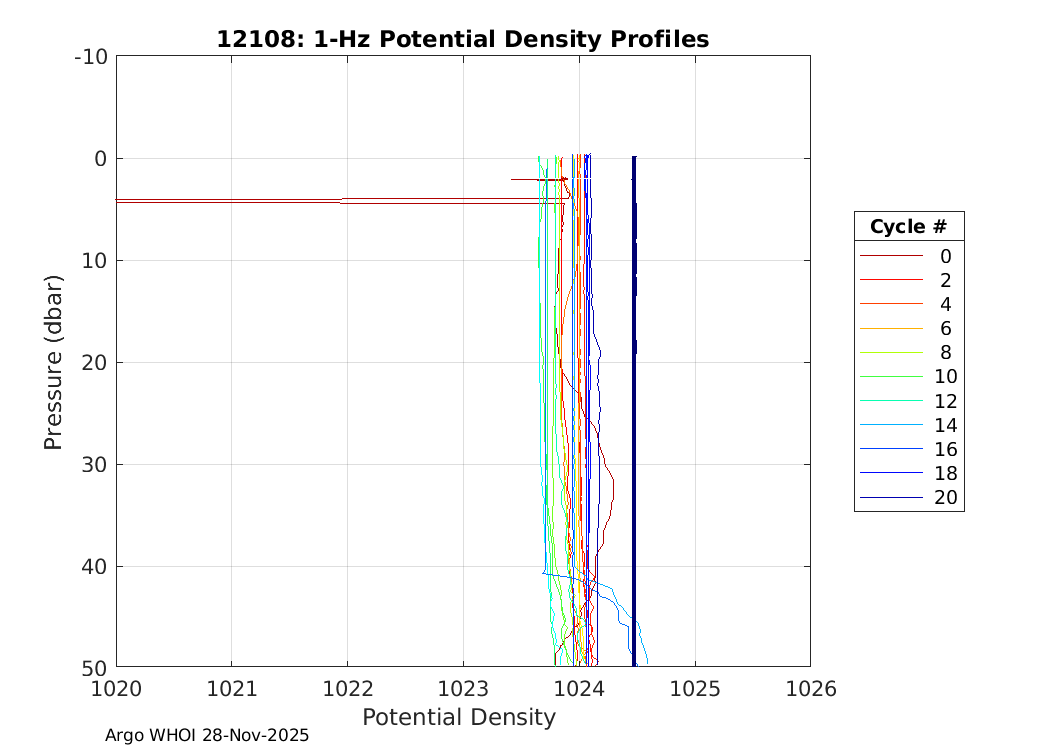This screenshot has height=750, width=1050.
Task: Click the thick dark blue vertical profile line
Action: [x=634, y=400]
